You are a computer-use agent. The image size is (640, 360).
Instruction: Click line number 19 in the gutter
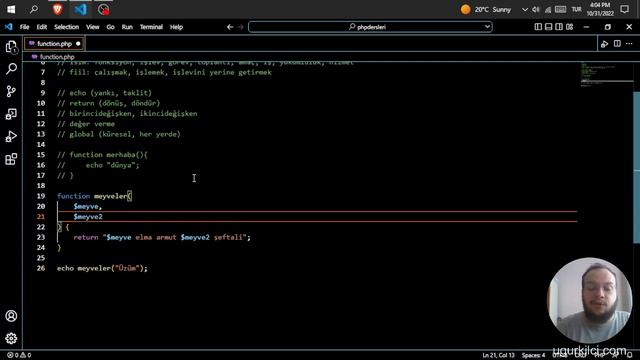41,196
